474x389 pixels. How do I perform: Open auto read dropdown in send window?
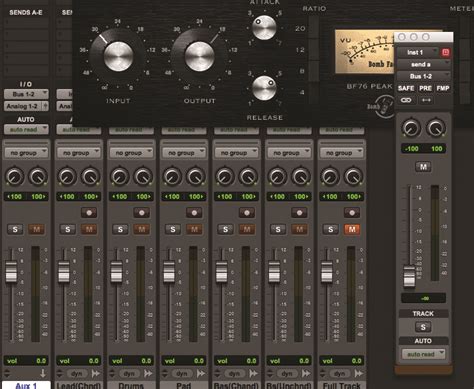[423, 354]
